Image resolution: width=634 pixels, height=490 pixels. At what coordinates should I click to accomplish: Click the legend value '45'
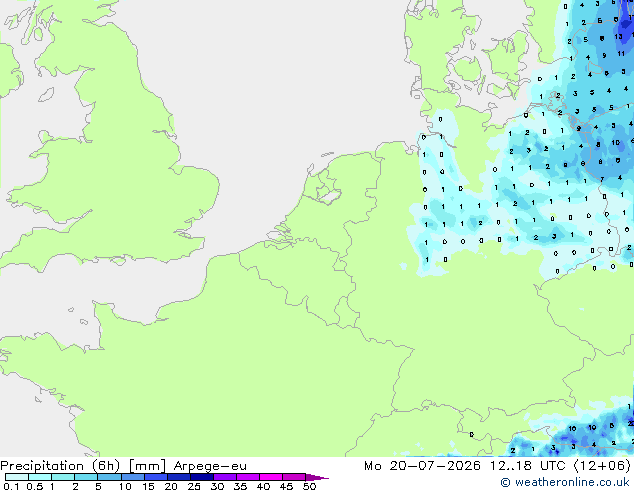[x=286, y=486]
